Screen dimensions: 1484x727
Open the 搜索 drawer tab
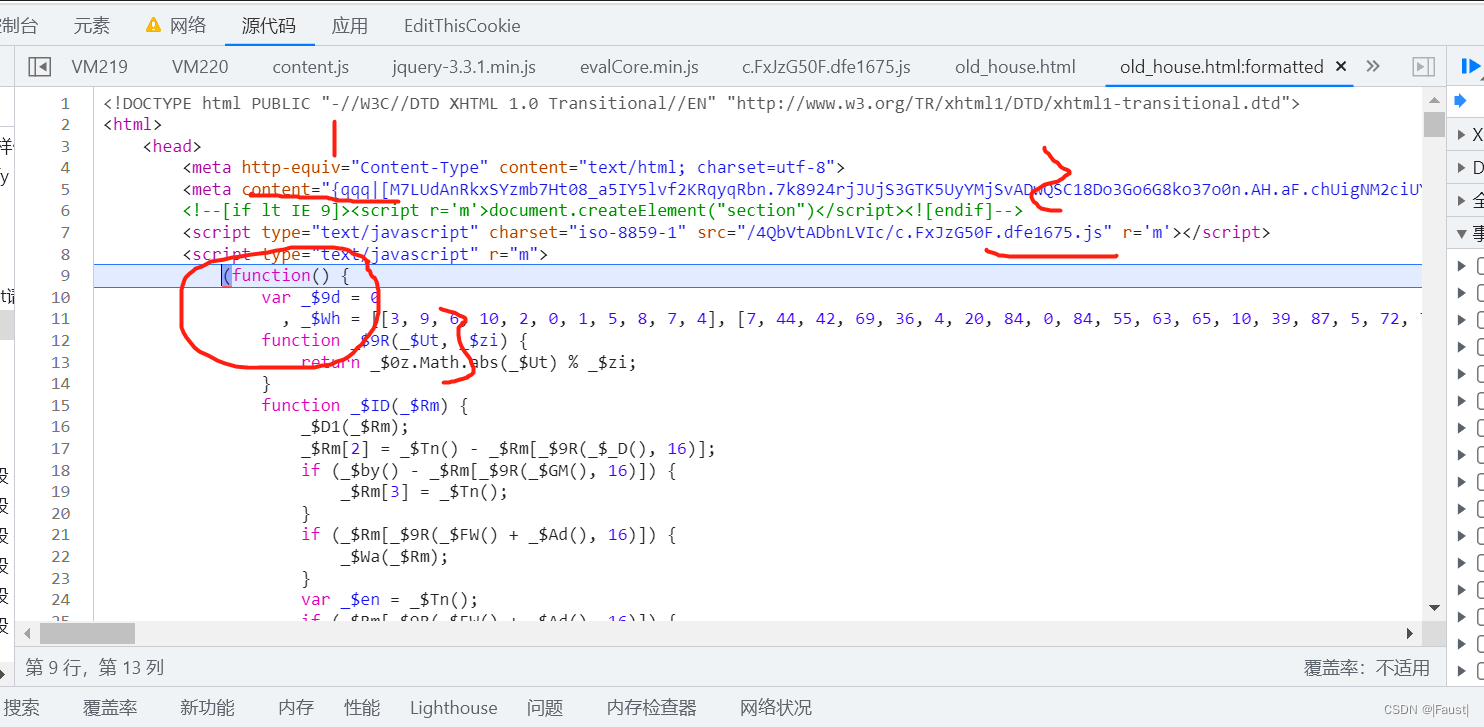(x=22, y=708)
